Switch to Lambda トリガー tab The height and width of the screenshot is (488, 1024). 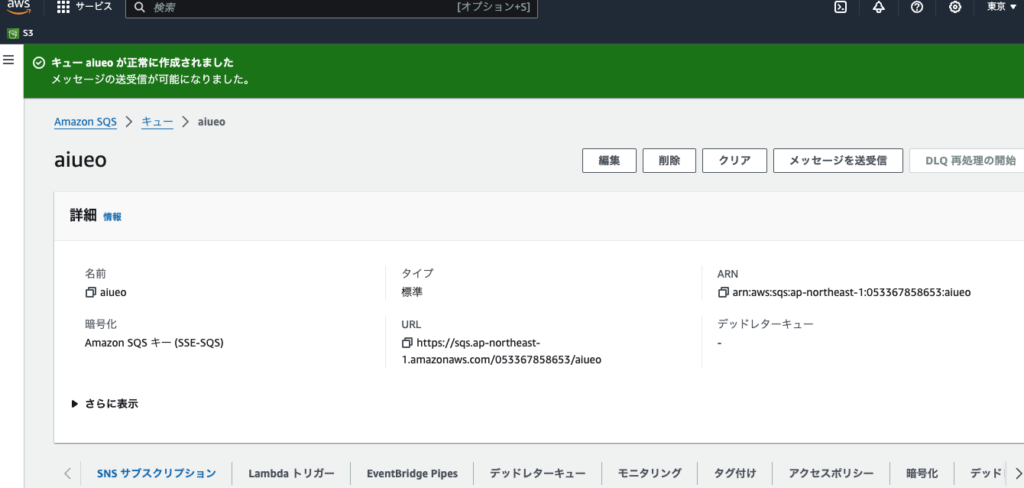[291, 474]
